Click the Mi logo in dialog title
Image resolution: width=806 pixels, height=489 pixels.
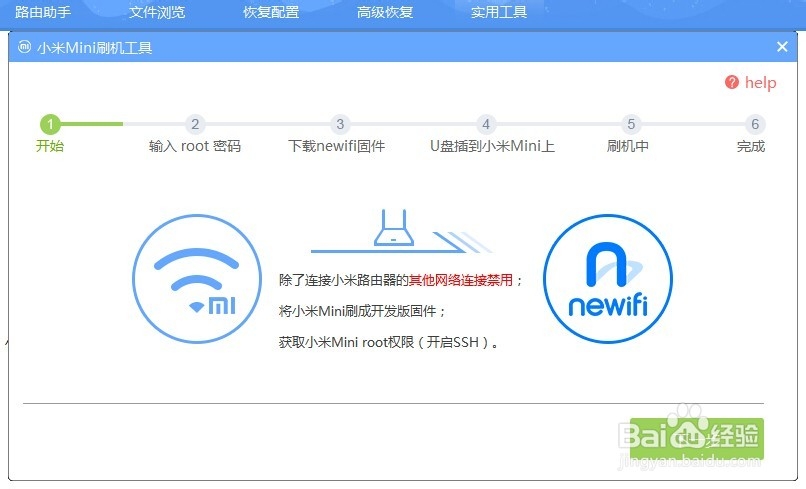coord(24,47)
